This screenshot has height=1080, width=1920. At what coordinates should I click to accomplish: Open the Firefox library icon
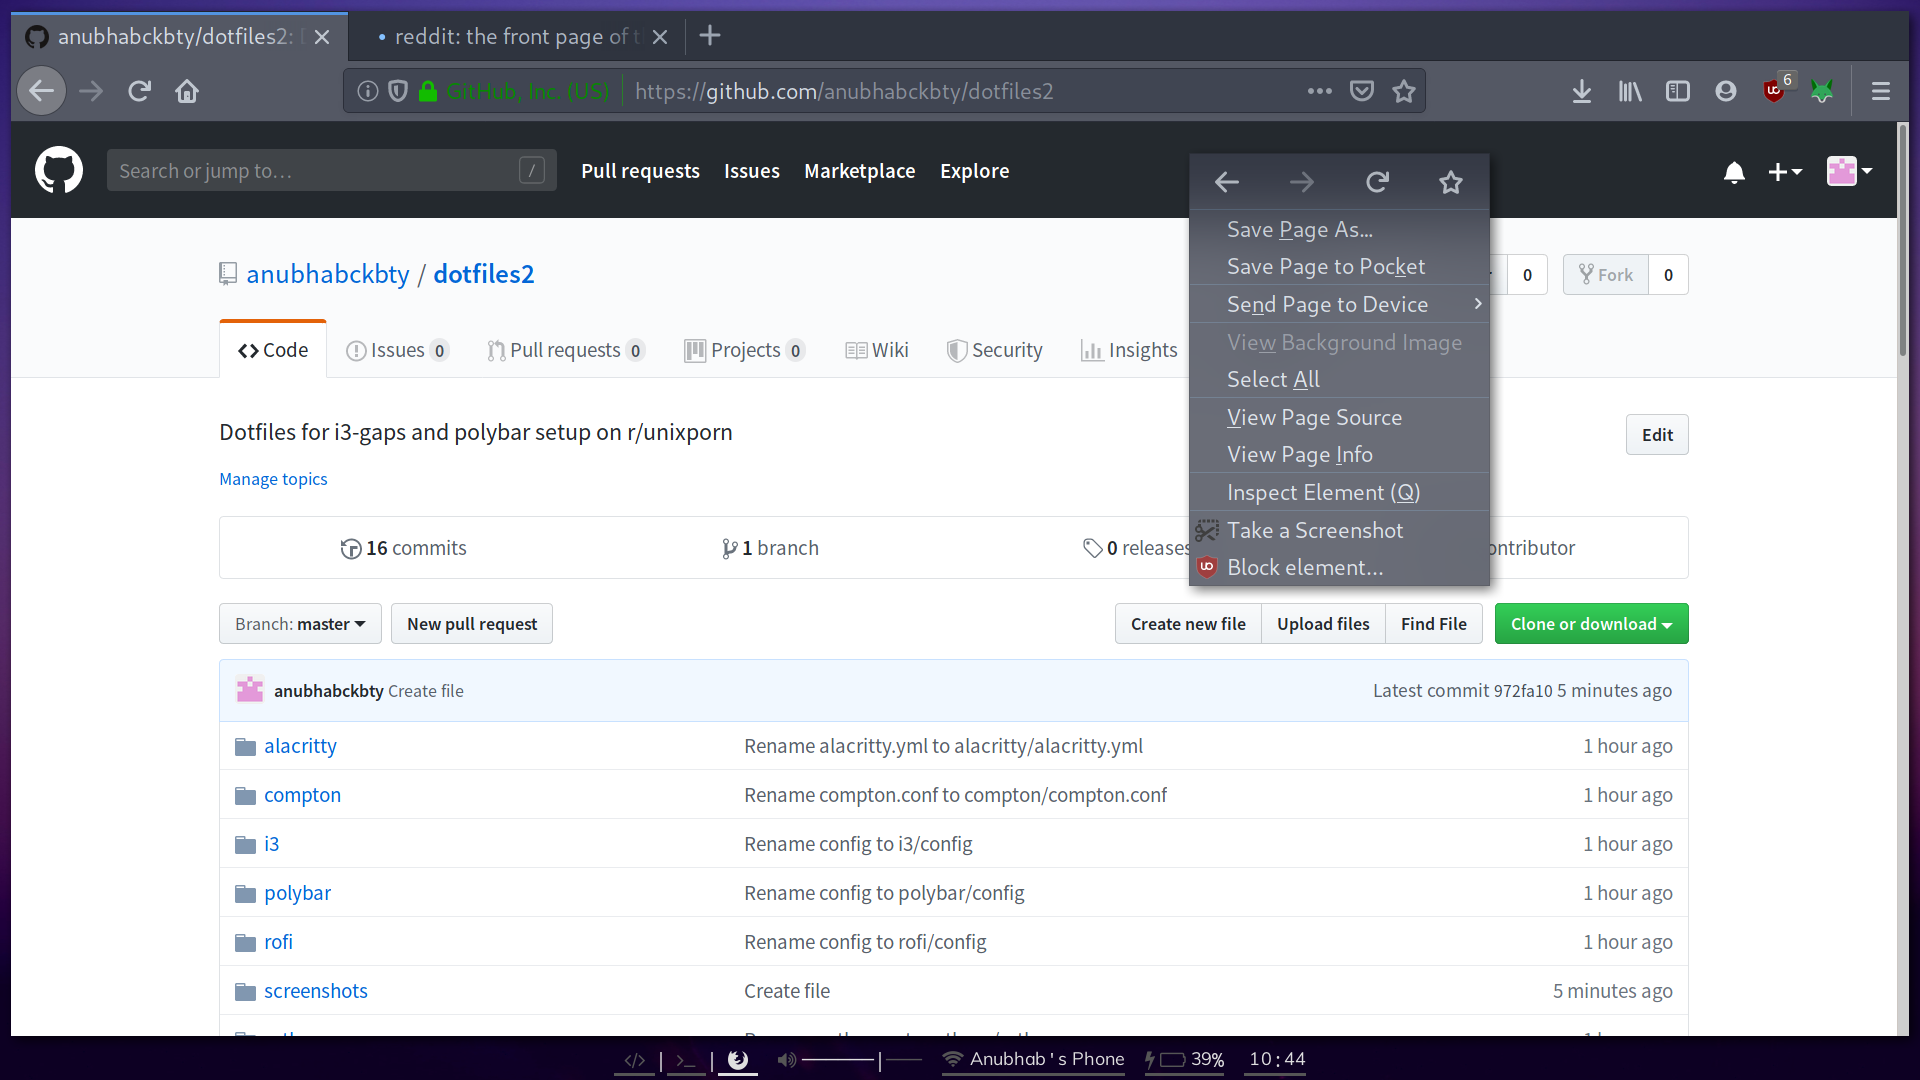(1630, 91)
